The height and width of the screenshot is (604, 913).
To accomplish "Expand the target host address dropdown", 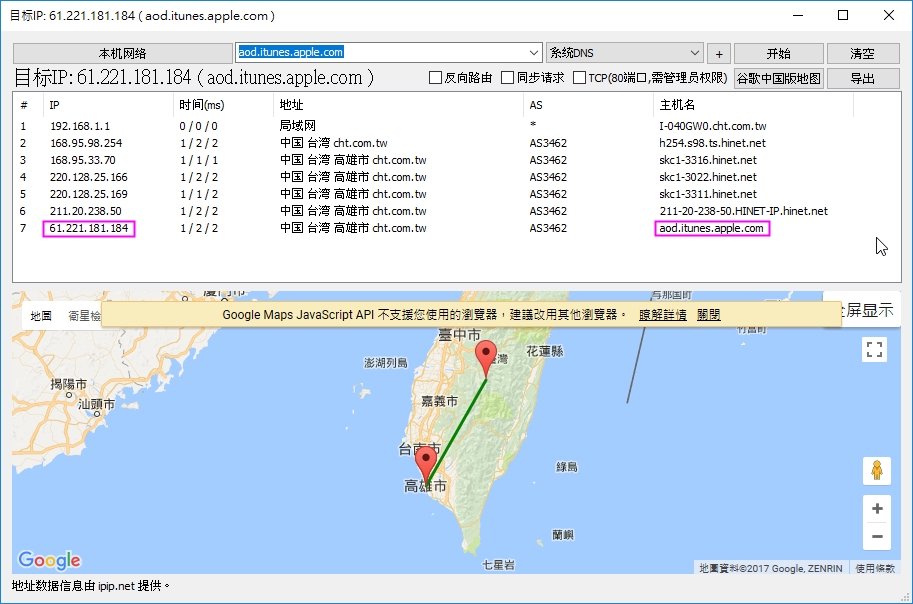I will point(533,53).
